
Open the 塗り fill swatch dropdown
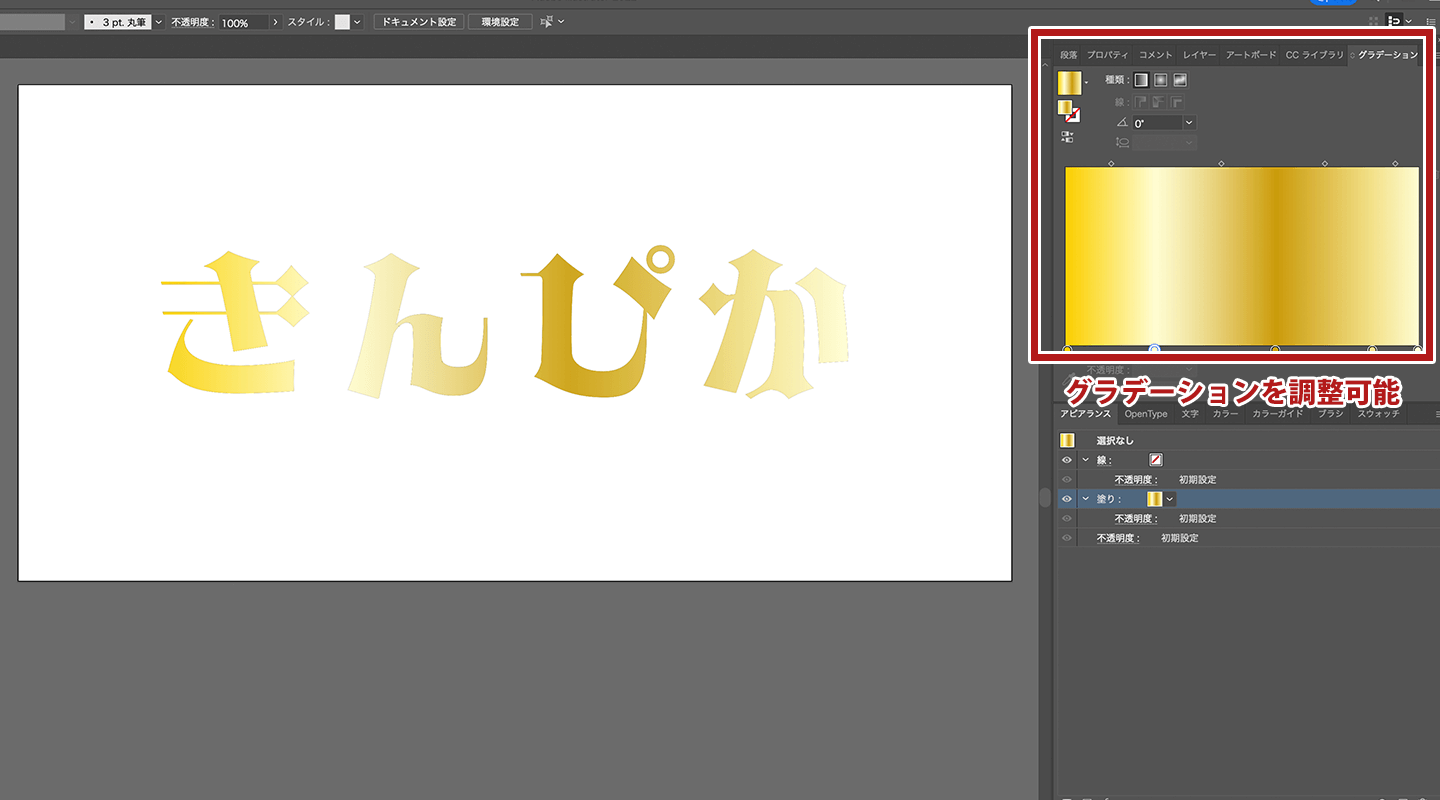(1170, 499)
